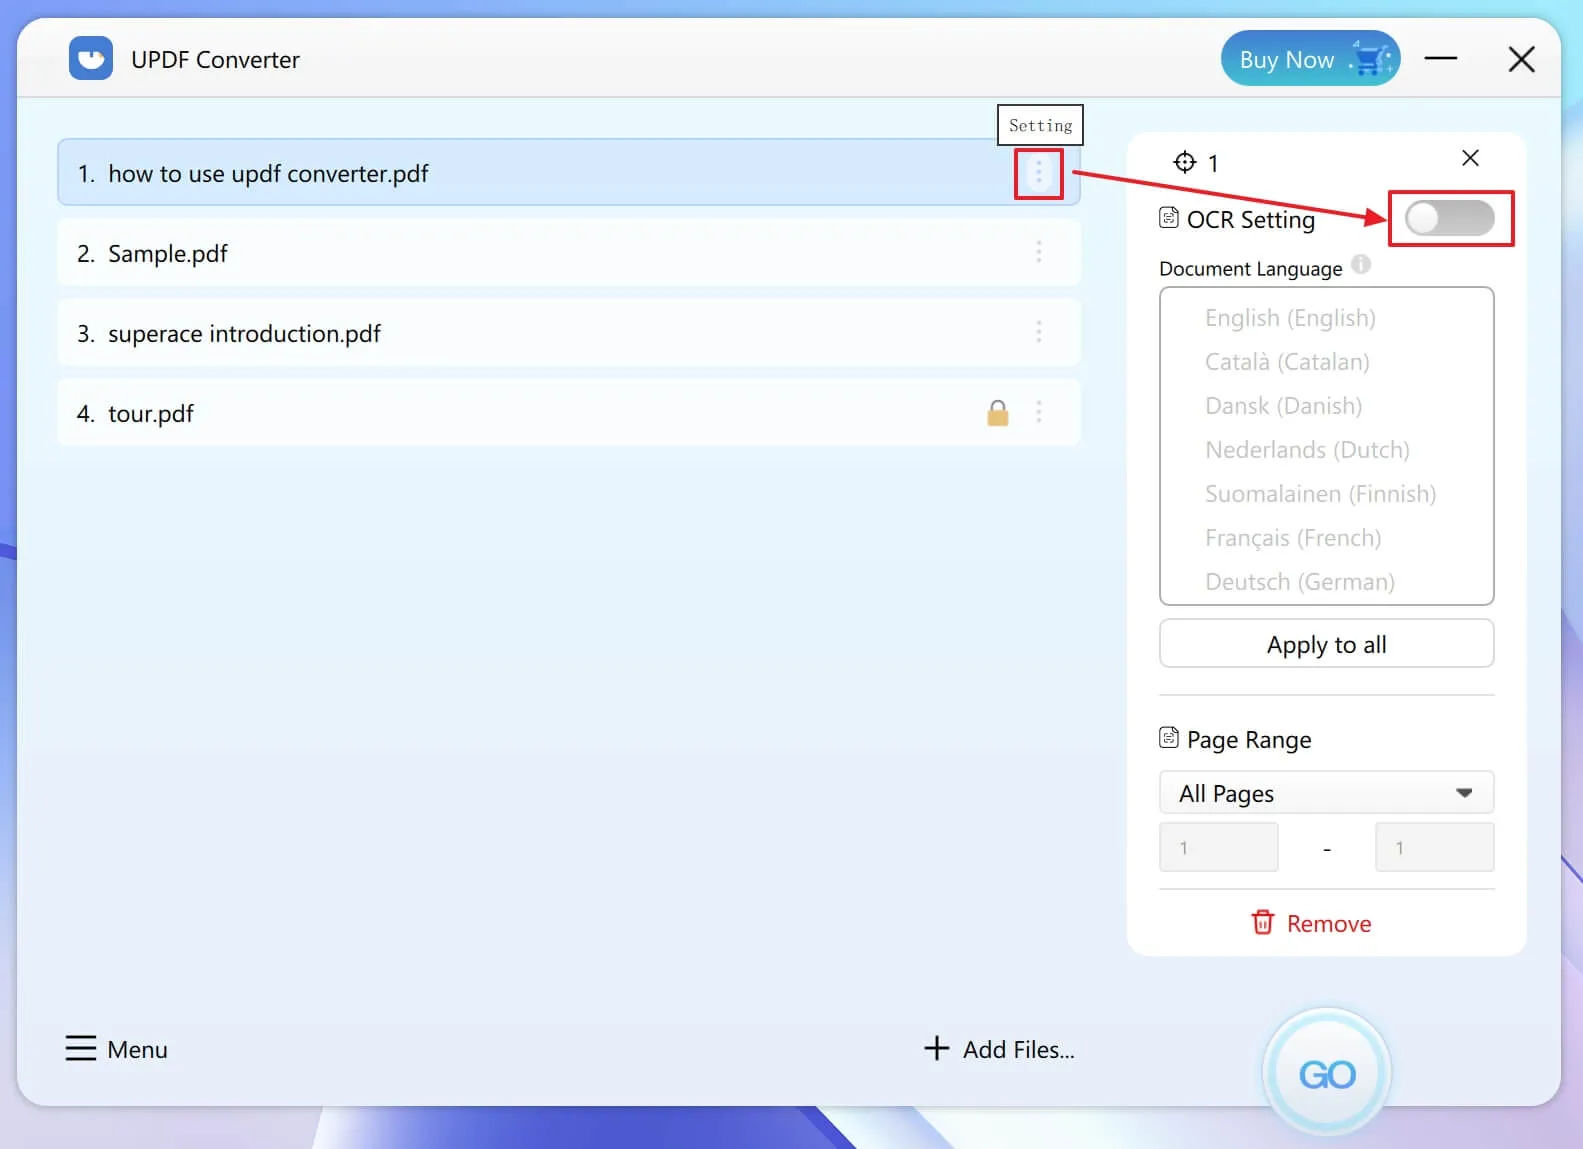Viewport: 1583px width, 1149px height.
Task: Open the three-dot settings for tour.pdf
Action: [x=1039, y=412]
